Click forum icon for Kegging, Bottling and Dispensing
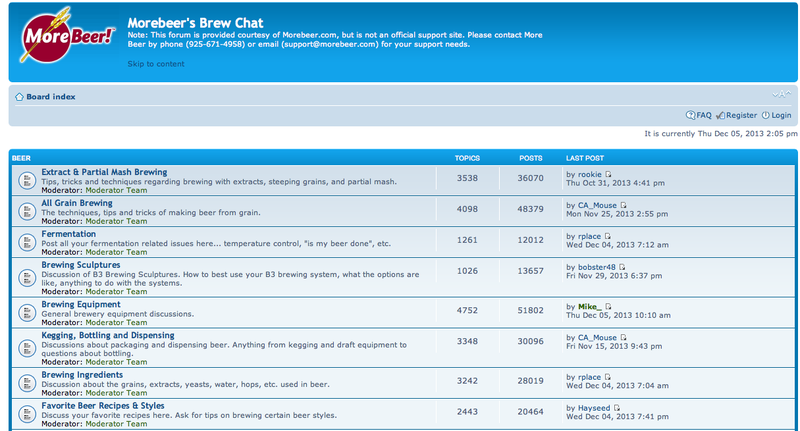The image size is (800, 431). pos(27,348)
